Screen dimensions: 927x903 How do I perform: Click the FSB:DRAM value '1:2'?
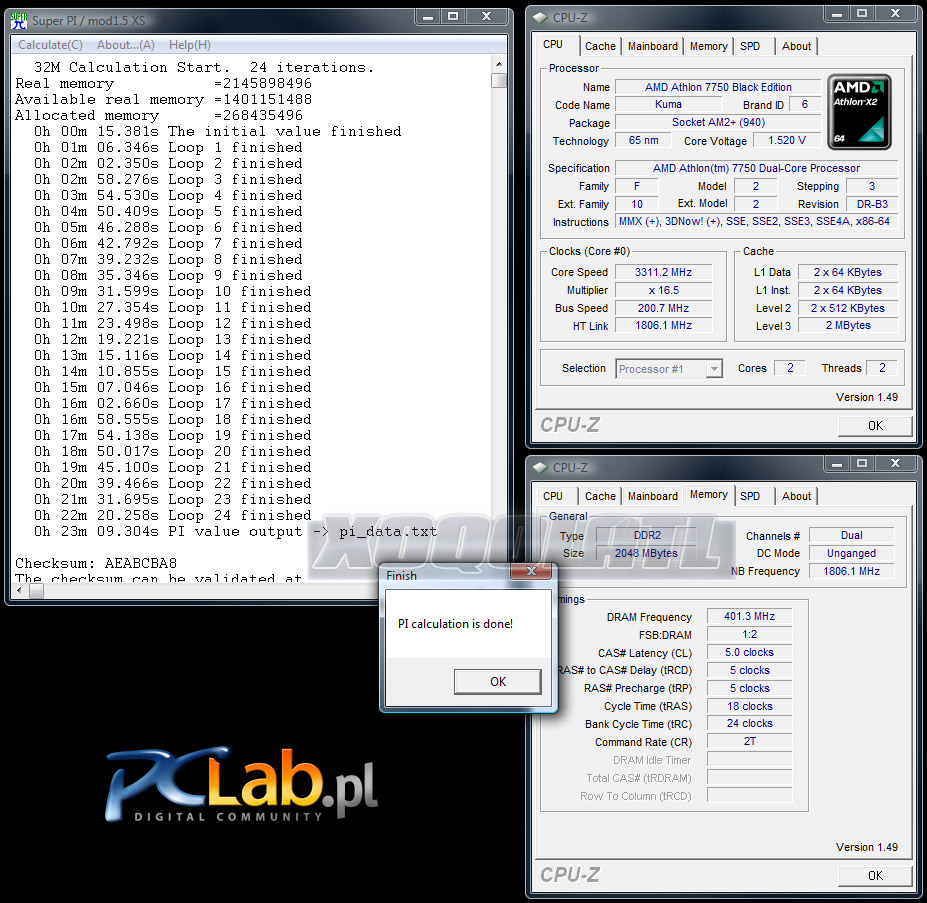(749, 635)
